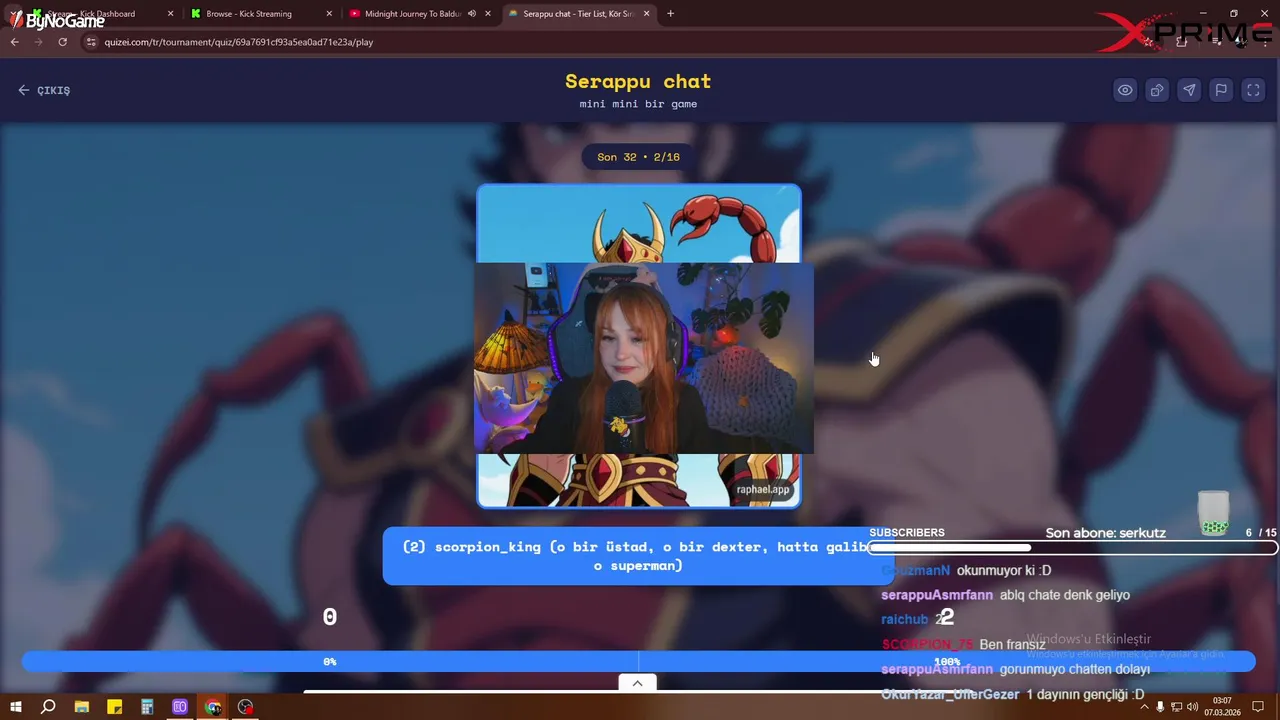Mute the audio on Midnight Journey tab
This screenshot has width=1280, height=720.
coord(472,14)
